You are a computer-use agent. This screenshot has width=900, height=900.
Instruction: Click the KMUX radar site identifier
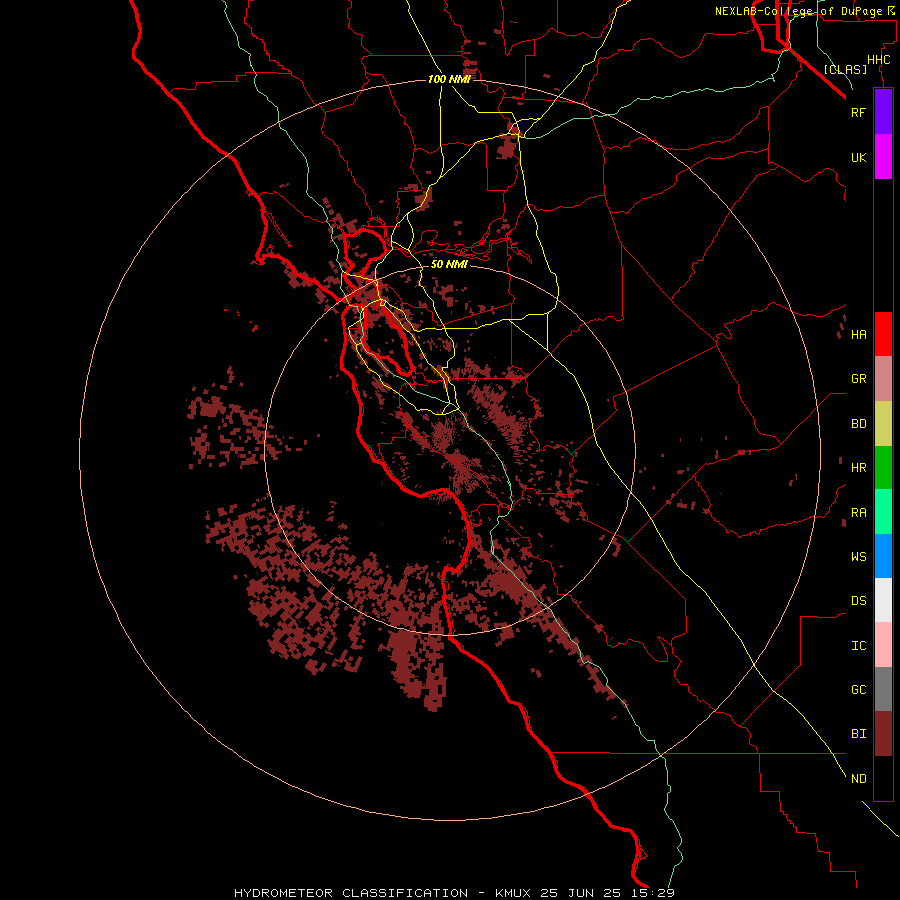pos(513,893)
